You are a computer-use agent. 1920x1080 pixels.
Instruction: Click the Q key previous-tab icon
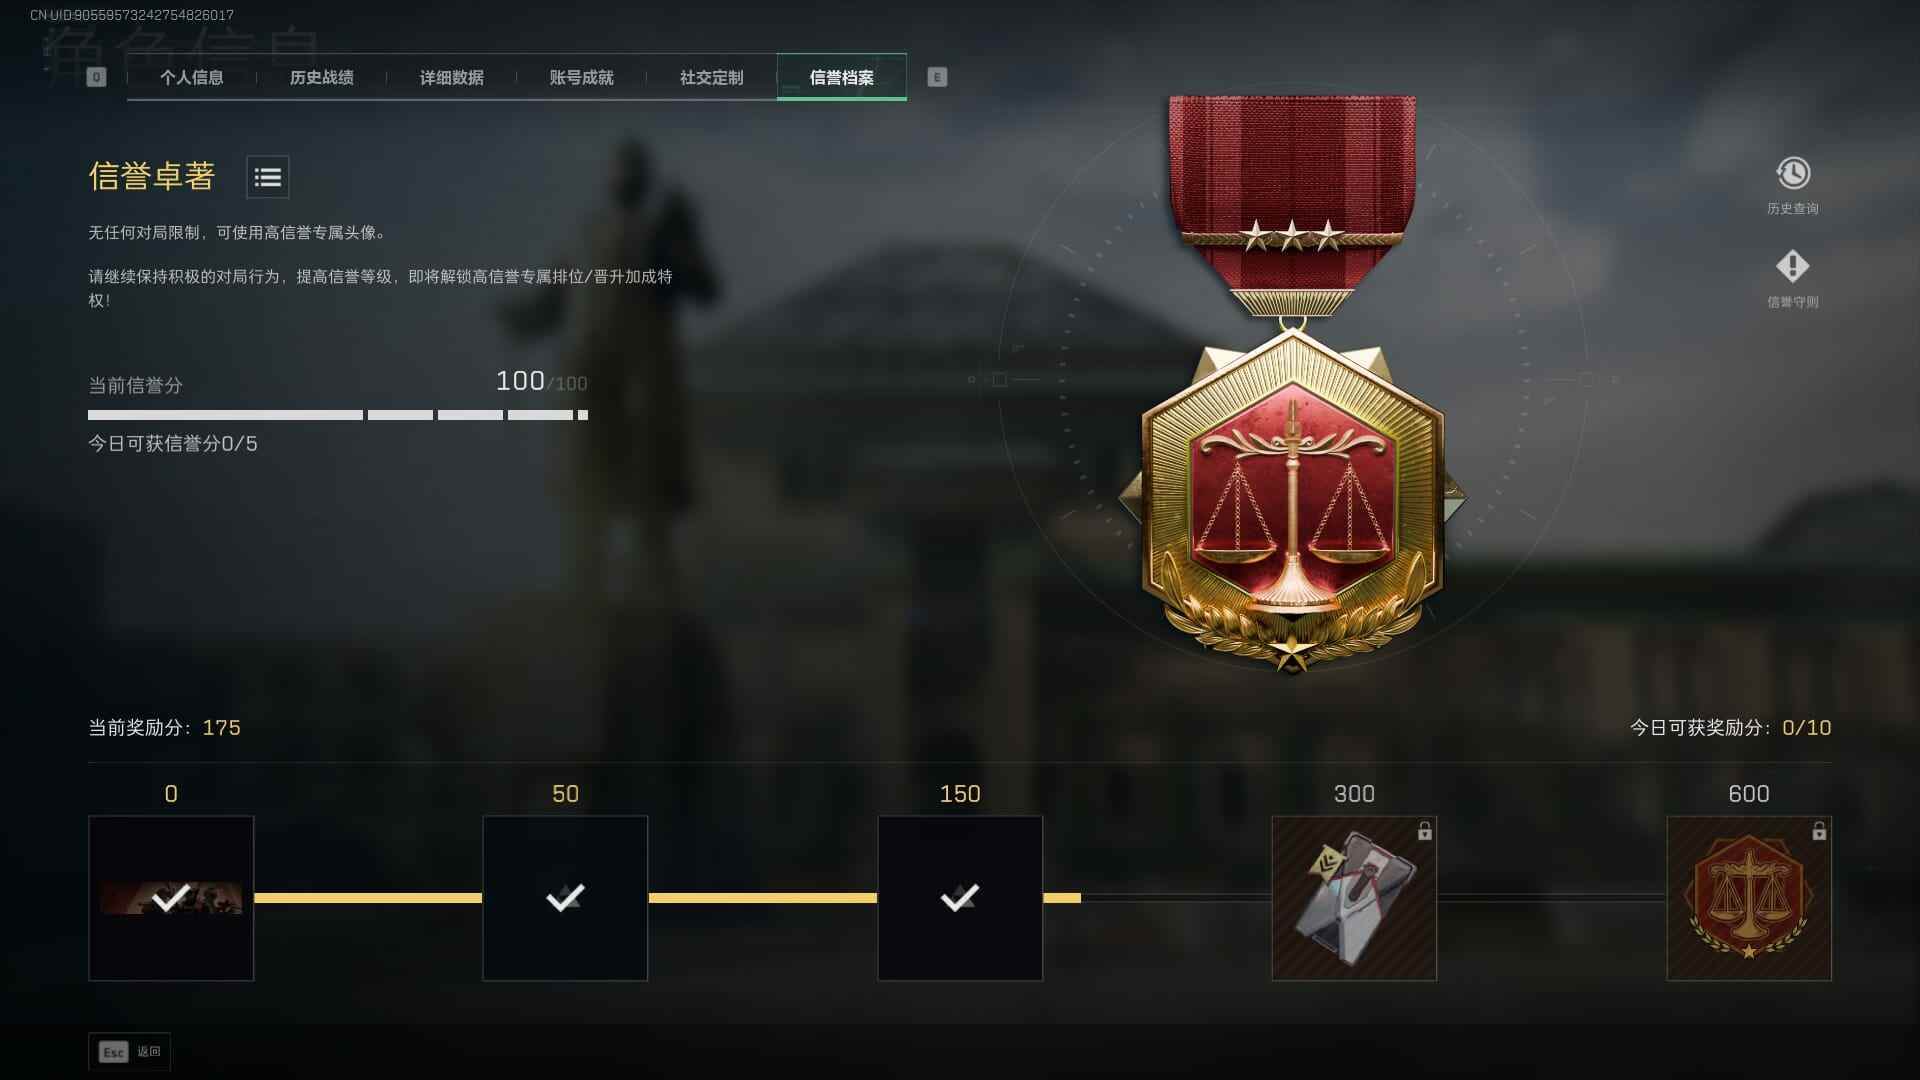click(x=96, y=77)
